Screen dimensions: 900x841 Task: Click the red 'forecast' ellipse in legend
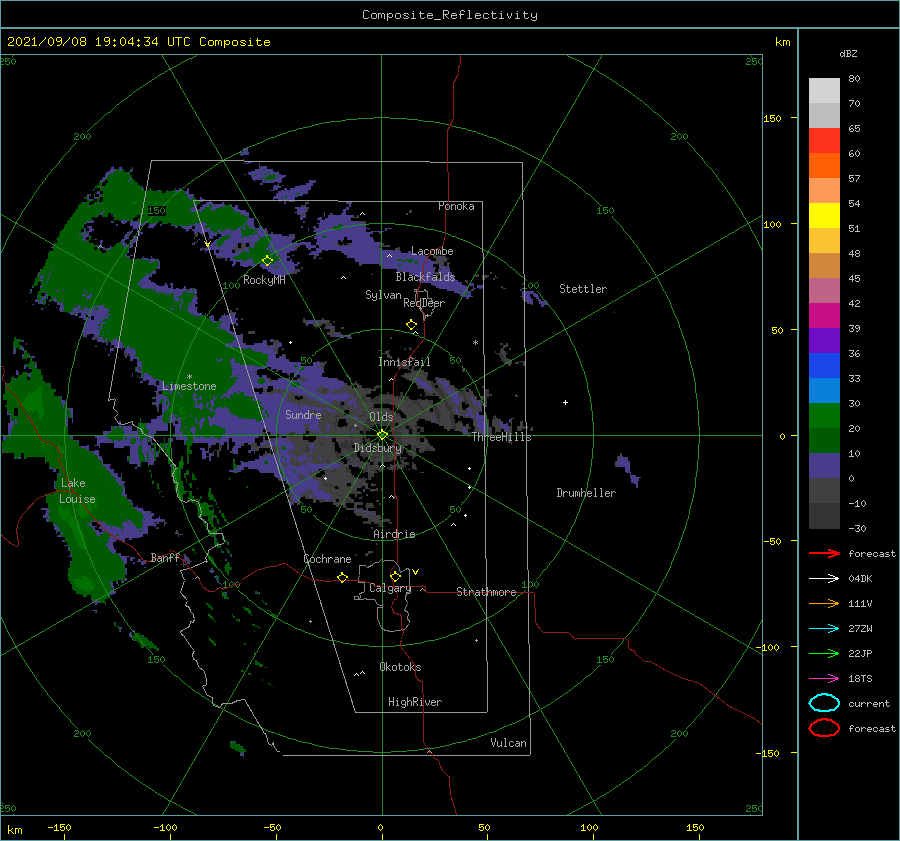(824, 727)
